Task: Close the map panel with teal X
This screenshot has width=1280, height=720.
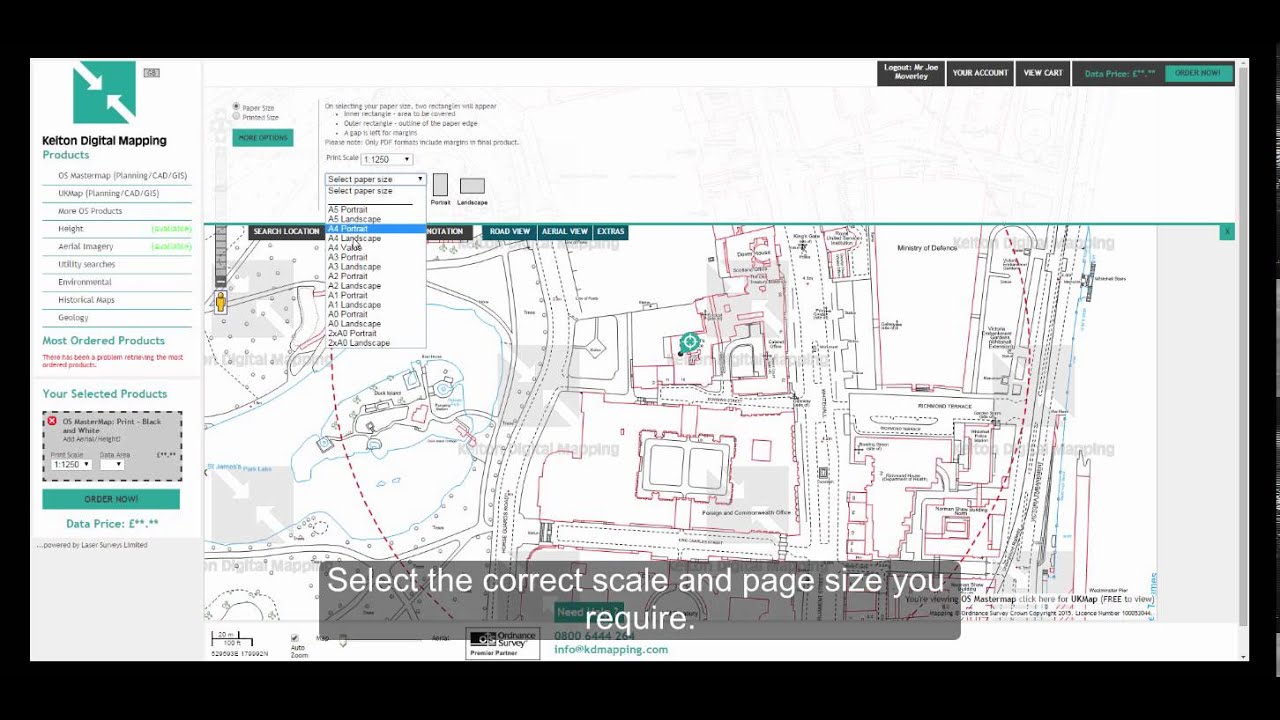Action: pyautogui.click(x=1227, y=232)
